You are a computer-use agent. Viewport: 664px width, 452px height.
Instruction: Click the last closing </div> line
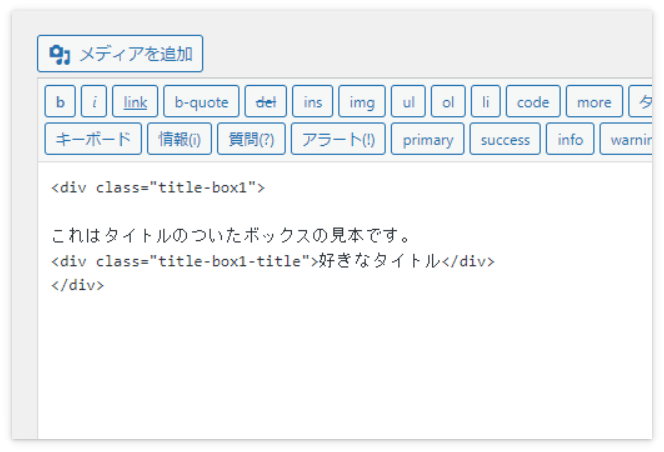pyautogui.click(x=77, y=285)
